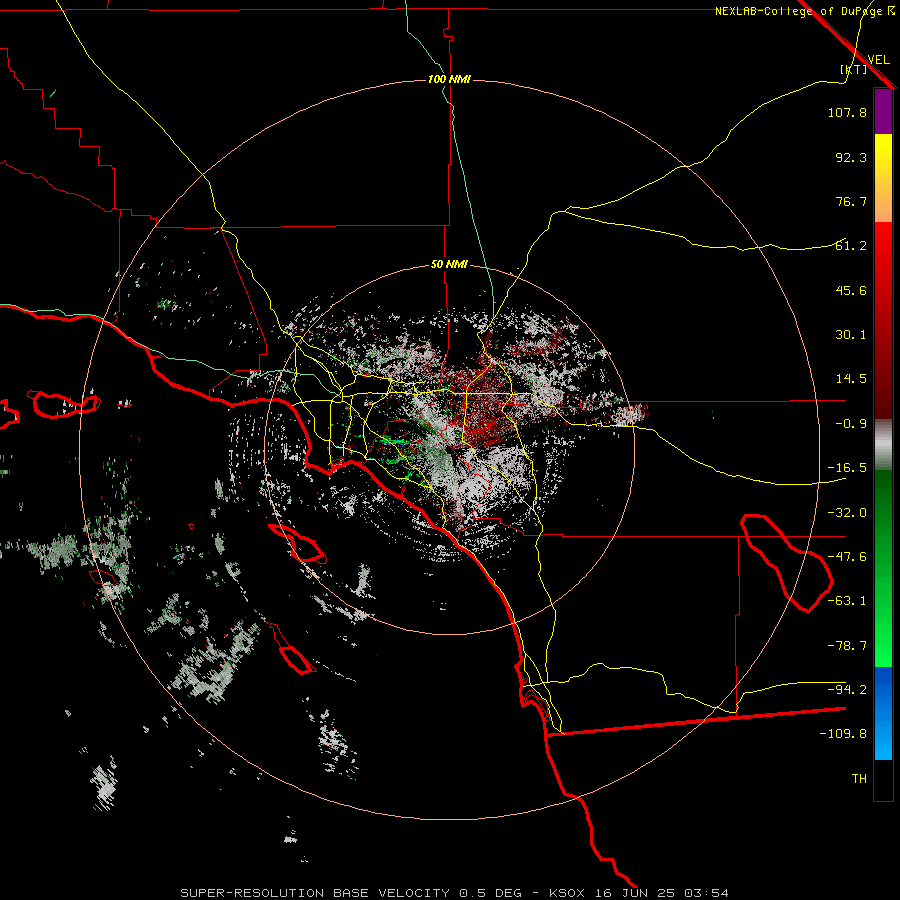Select the 45.6 legend value

point(851,290)
